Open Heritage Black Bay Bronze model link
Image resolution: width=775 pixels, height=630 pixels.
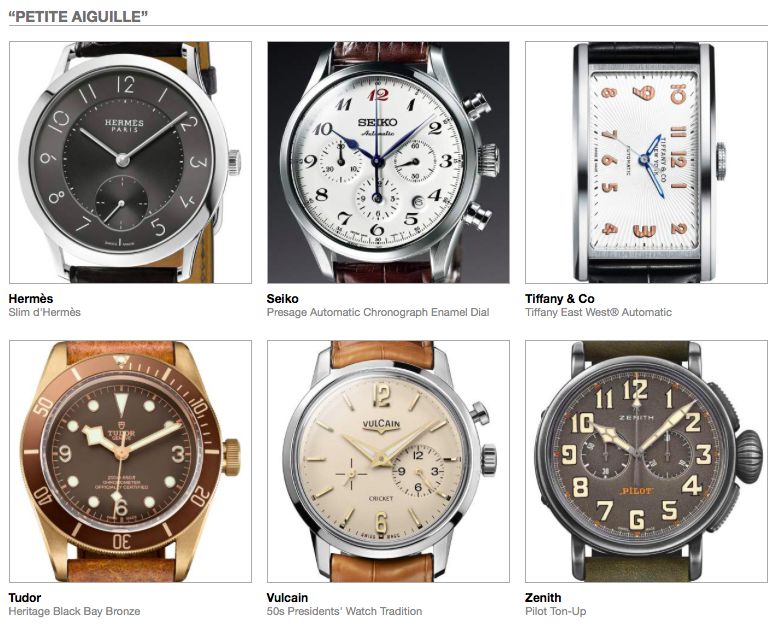click(x=74, y=611)
